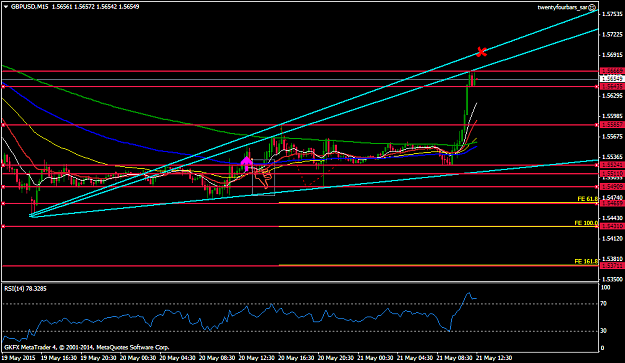Select the FE 61.8 Fibonacci expansion label
Image resolution: width=625 pixels, height=363 pixels.
[x=588, y=199]
